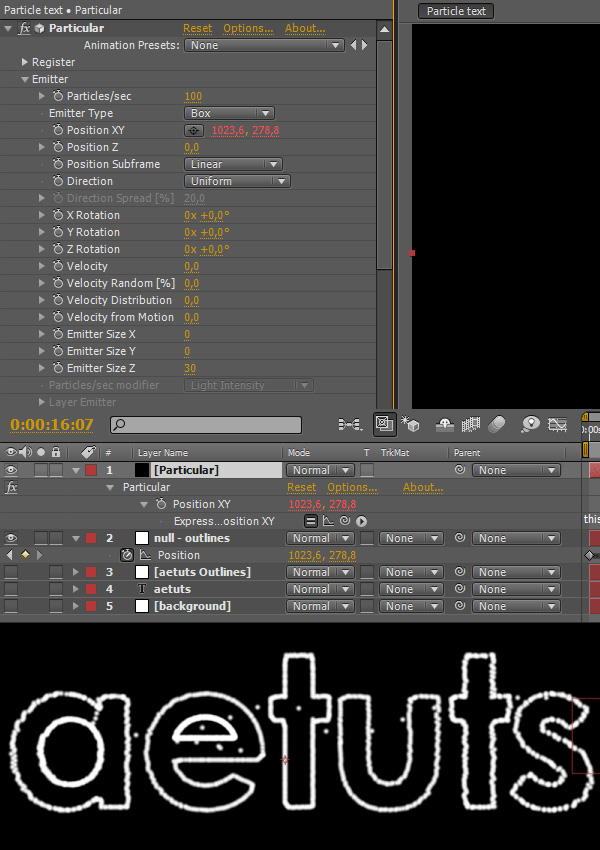600x850 pixels.
Task: Click the Direction stopwatch icon
Action: 58,181
